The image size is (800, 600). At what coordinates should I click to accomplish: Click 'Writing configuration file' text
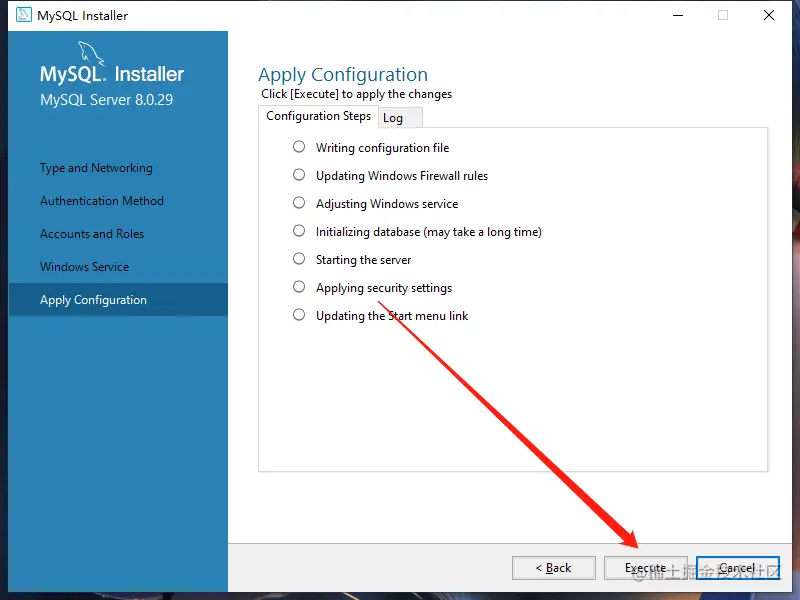coord(383,148)
